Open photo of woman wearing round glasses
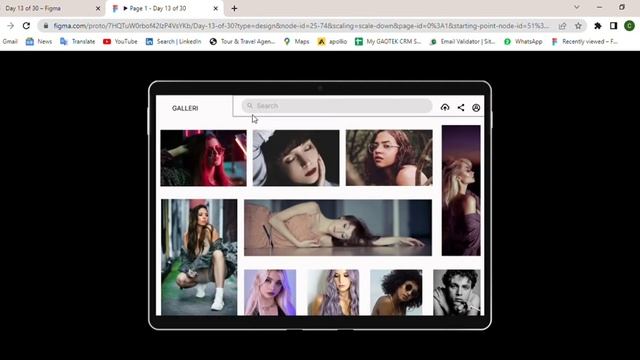Image resolution: width=640 pixels, height=360 pixels. pos(389,158)
